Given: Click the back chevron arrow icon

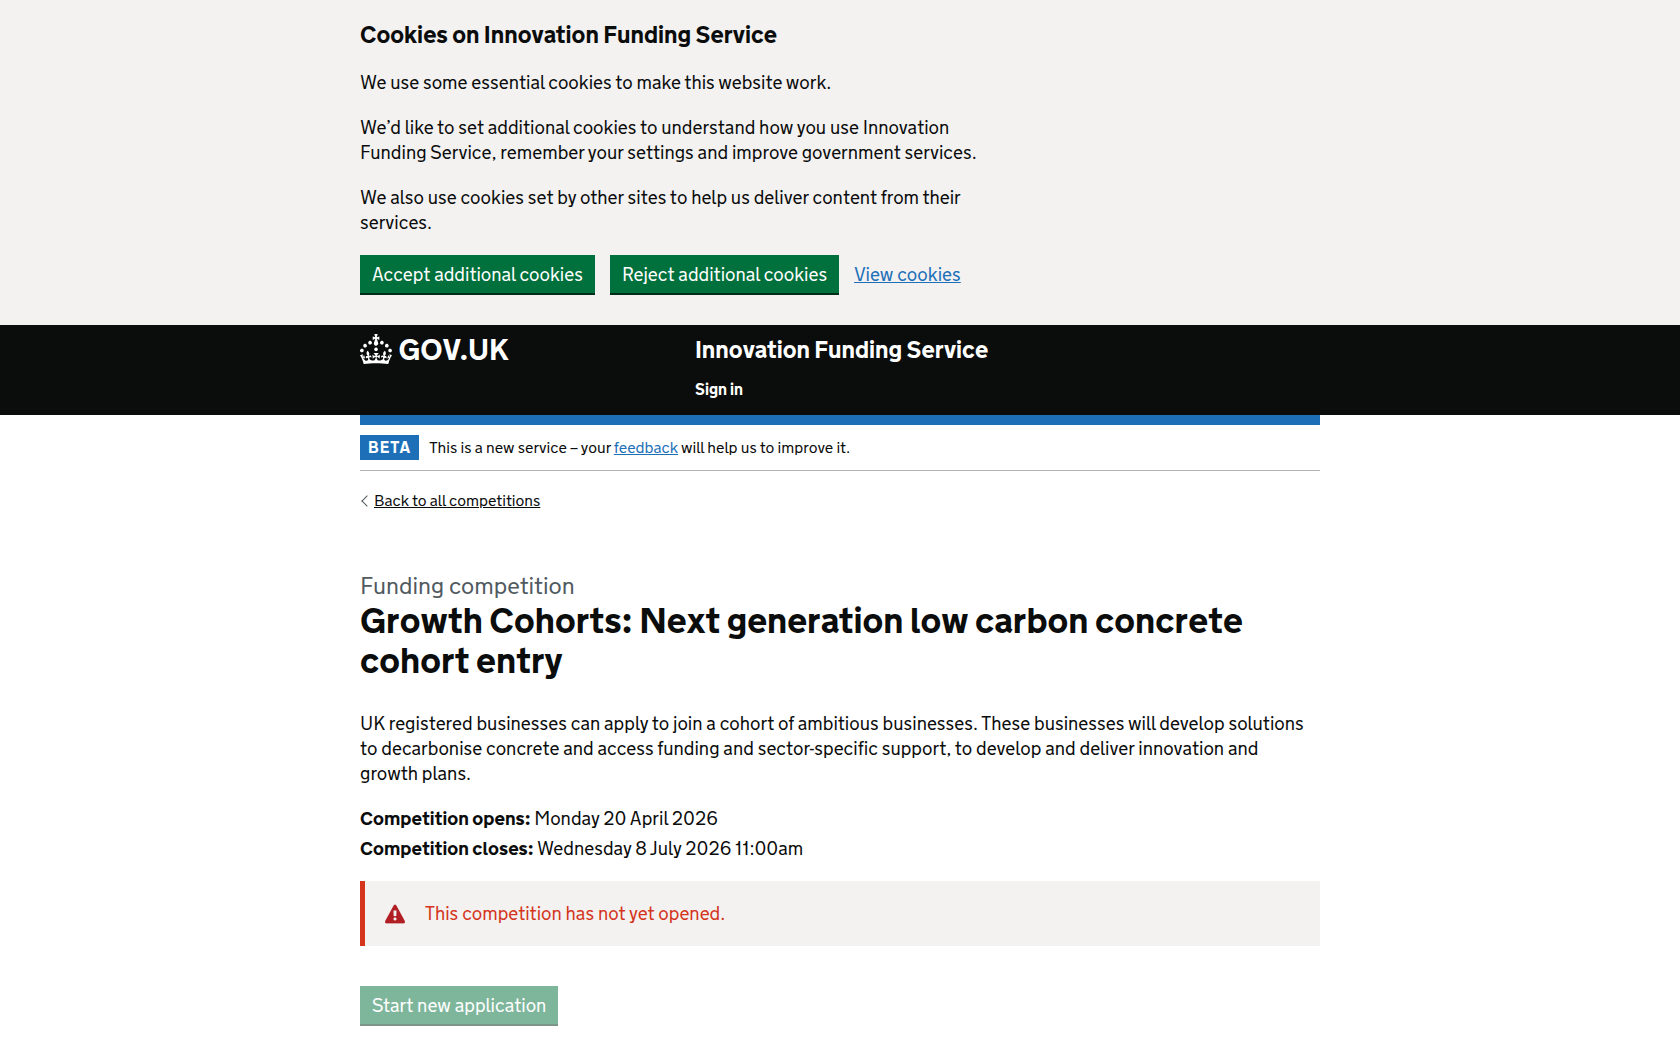Looking at the screenshot, I should coord(364,501).
